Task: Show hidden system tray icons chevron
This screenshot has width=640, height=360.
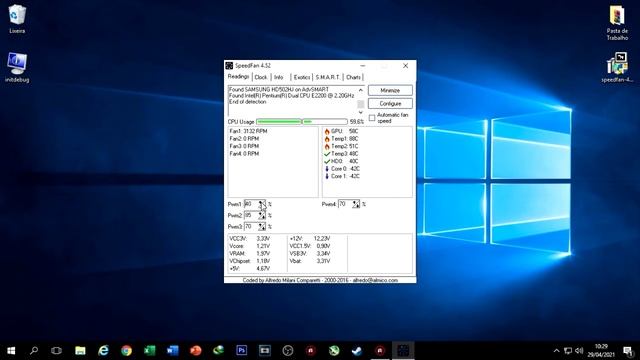Action: tap(556, 351)
